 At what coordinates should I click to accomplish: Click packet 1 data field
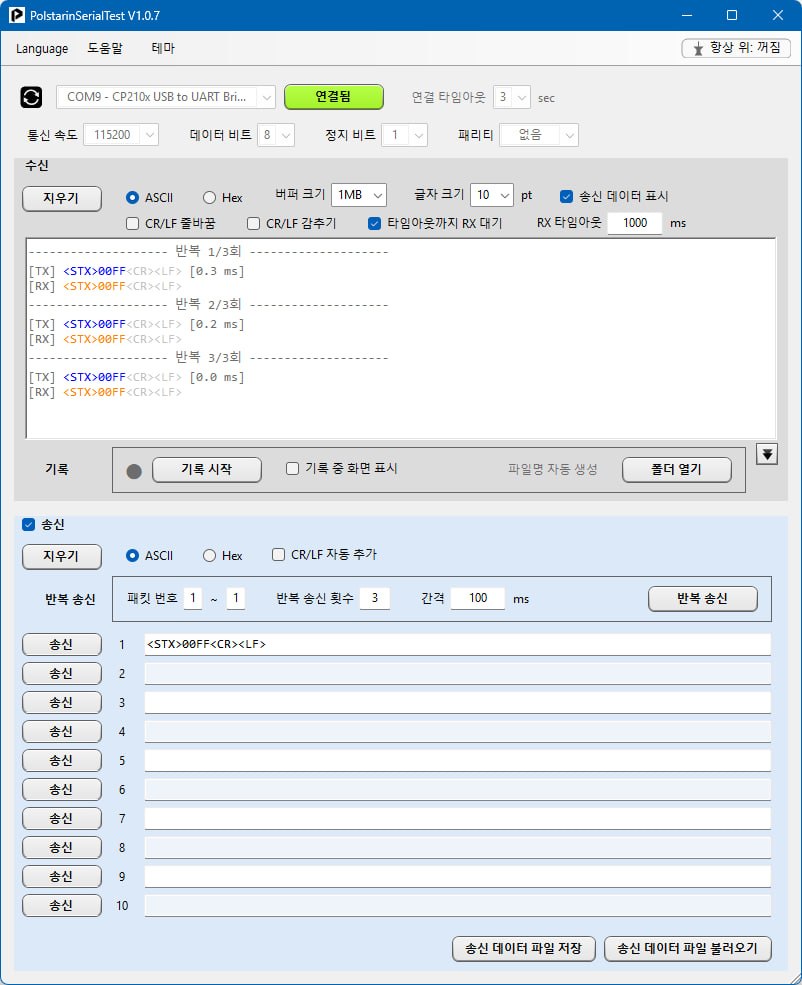coord(457,645)
